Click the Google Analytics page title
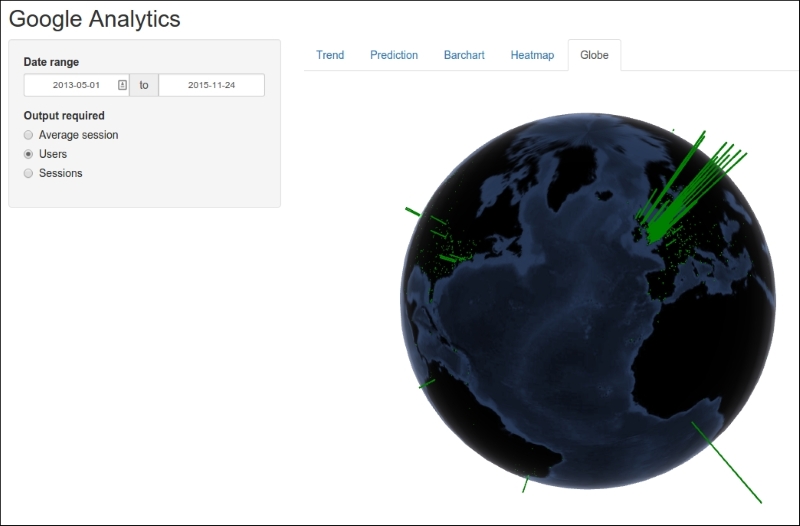This screenshot has height=526, width=800. pyautogui.click(x=94, y=19)
